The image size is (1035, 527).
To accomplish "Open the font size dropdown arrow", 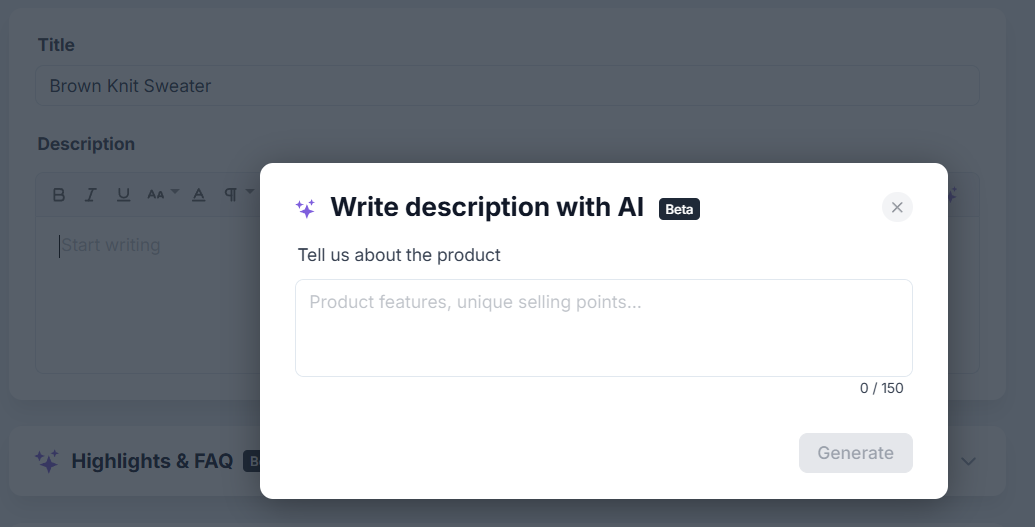I will [175, 192].
